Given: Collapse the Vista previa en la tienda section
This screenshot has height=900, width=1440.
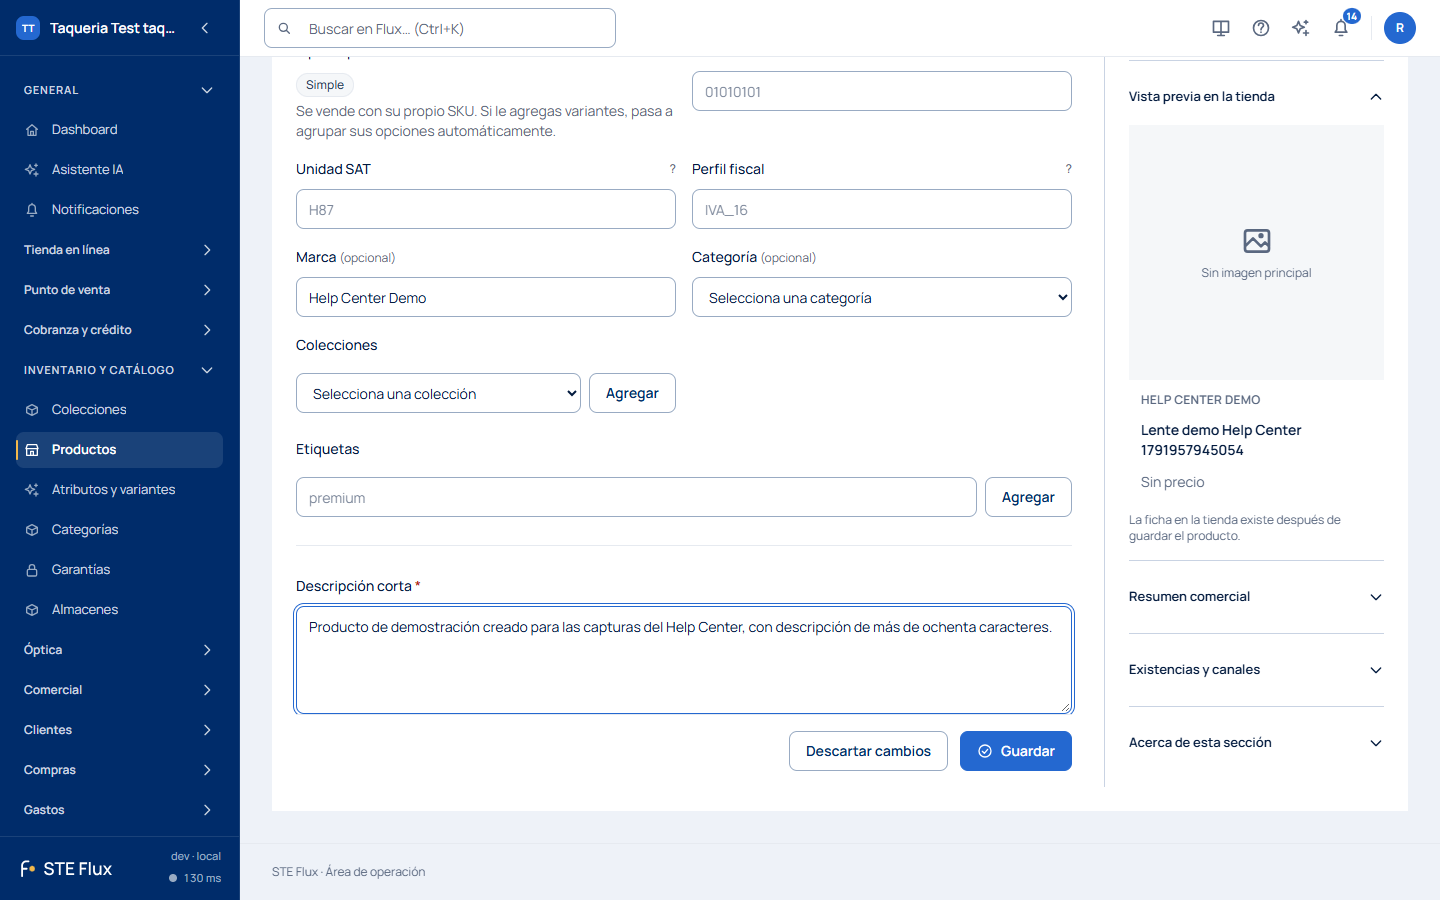Looking at the screenshot, I should (x=1256, y=97).
